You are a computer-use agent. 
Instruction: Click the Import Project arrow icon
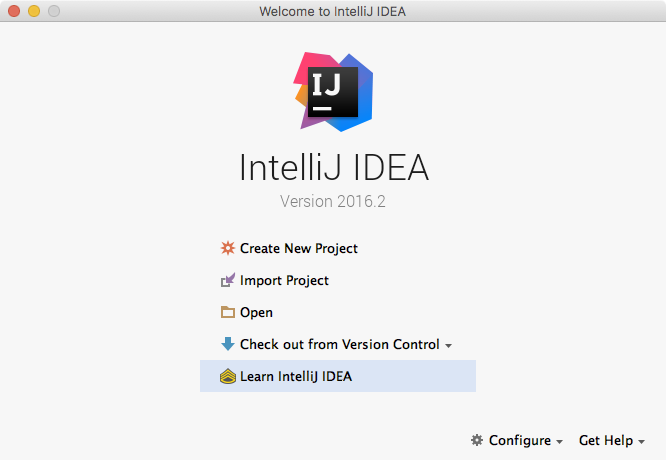click(x=228, y=280)
